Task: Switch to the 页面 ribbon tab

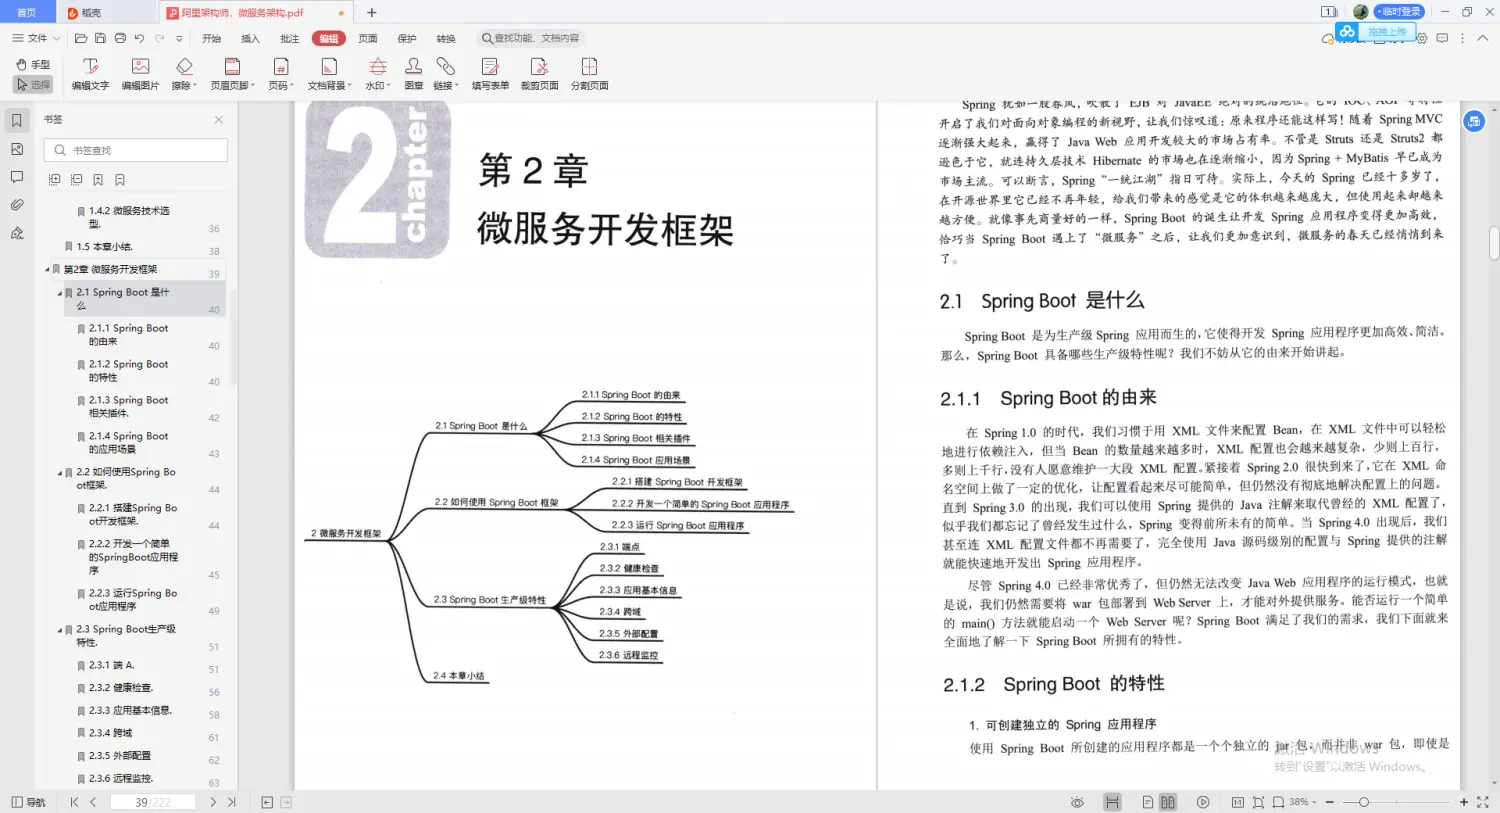Action: pyautogui.click(x=368, y=39)
